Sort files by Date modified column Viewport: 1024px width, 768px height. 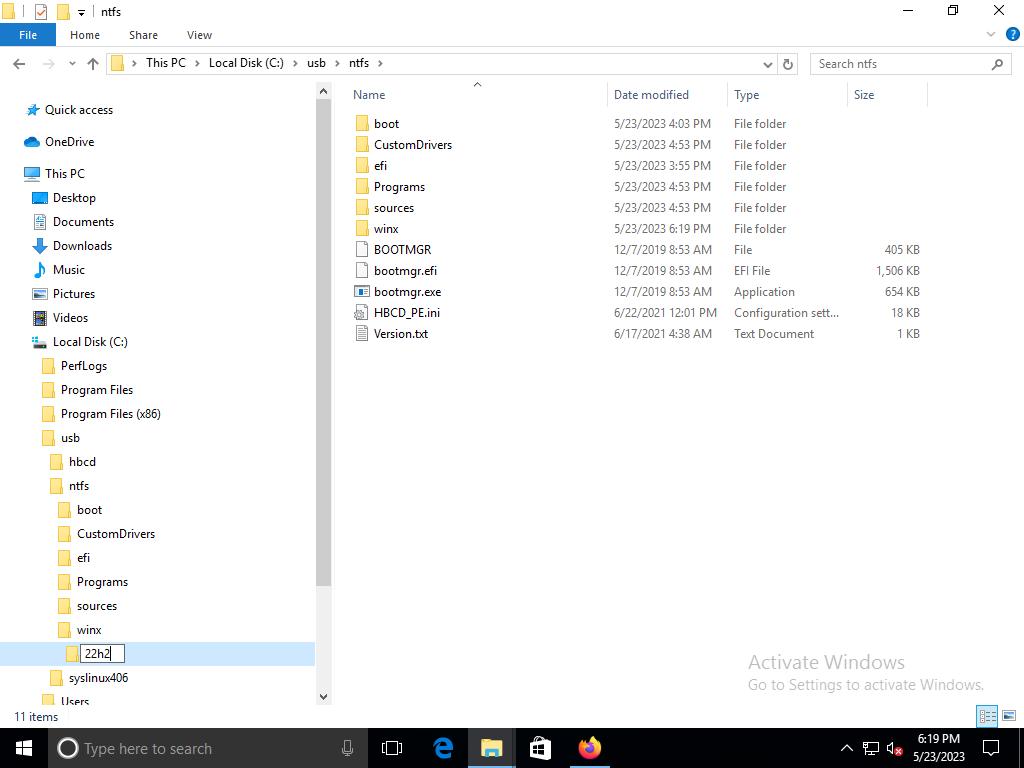pyautogui.click(x=651, y=95)
